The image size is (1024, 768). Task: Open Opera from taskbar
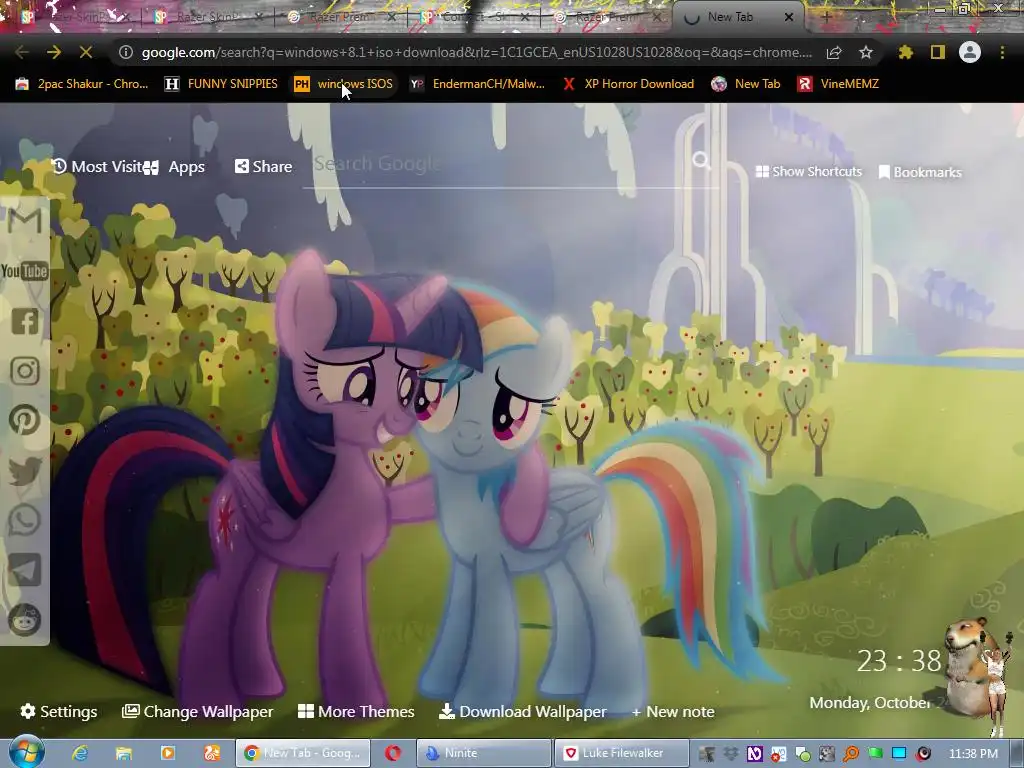coord(393,753)
